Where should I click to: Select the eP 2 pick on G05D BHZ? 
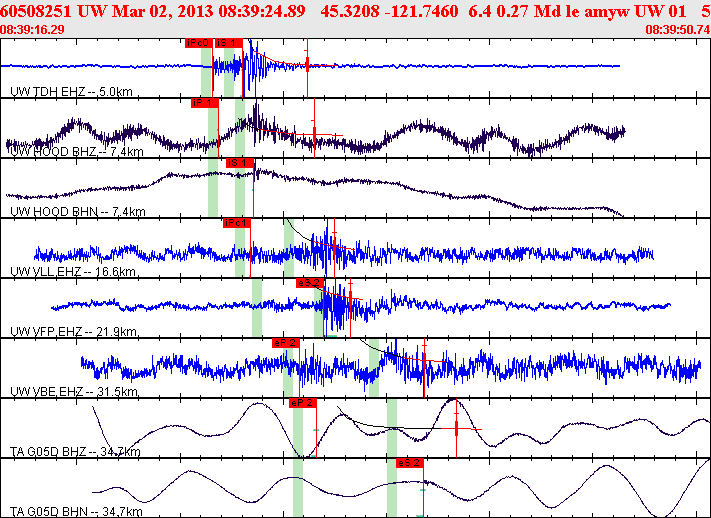[303, 403]
